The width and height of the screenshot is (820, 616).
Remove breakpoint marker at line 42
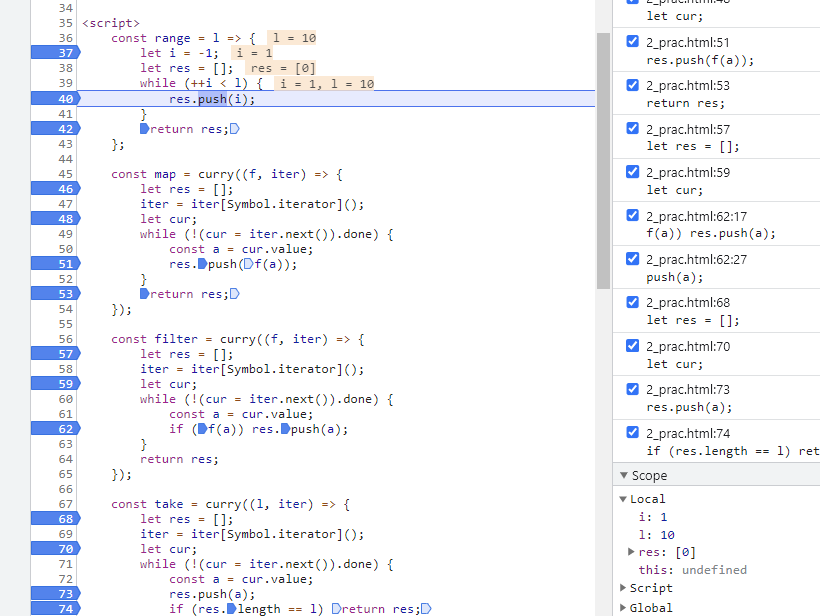[x=55, y=129]
